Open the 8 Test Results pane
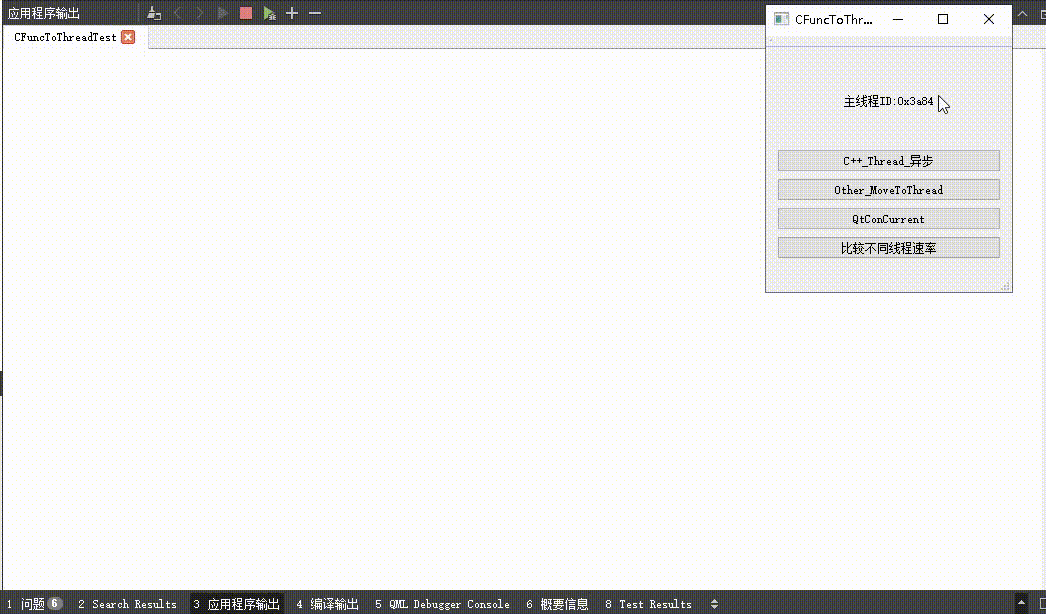Viewport: 1046px width, 614px height. pyautogui.click(x=648, y=604)
